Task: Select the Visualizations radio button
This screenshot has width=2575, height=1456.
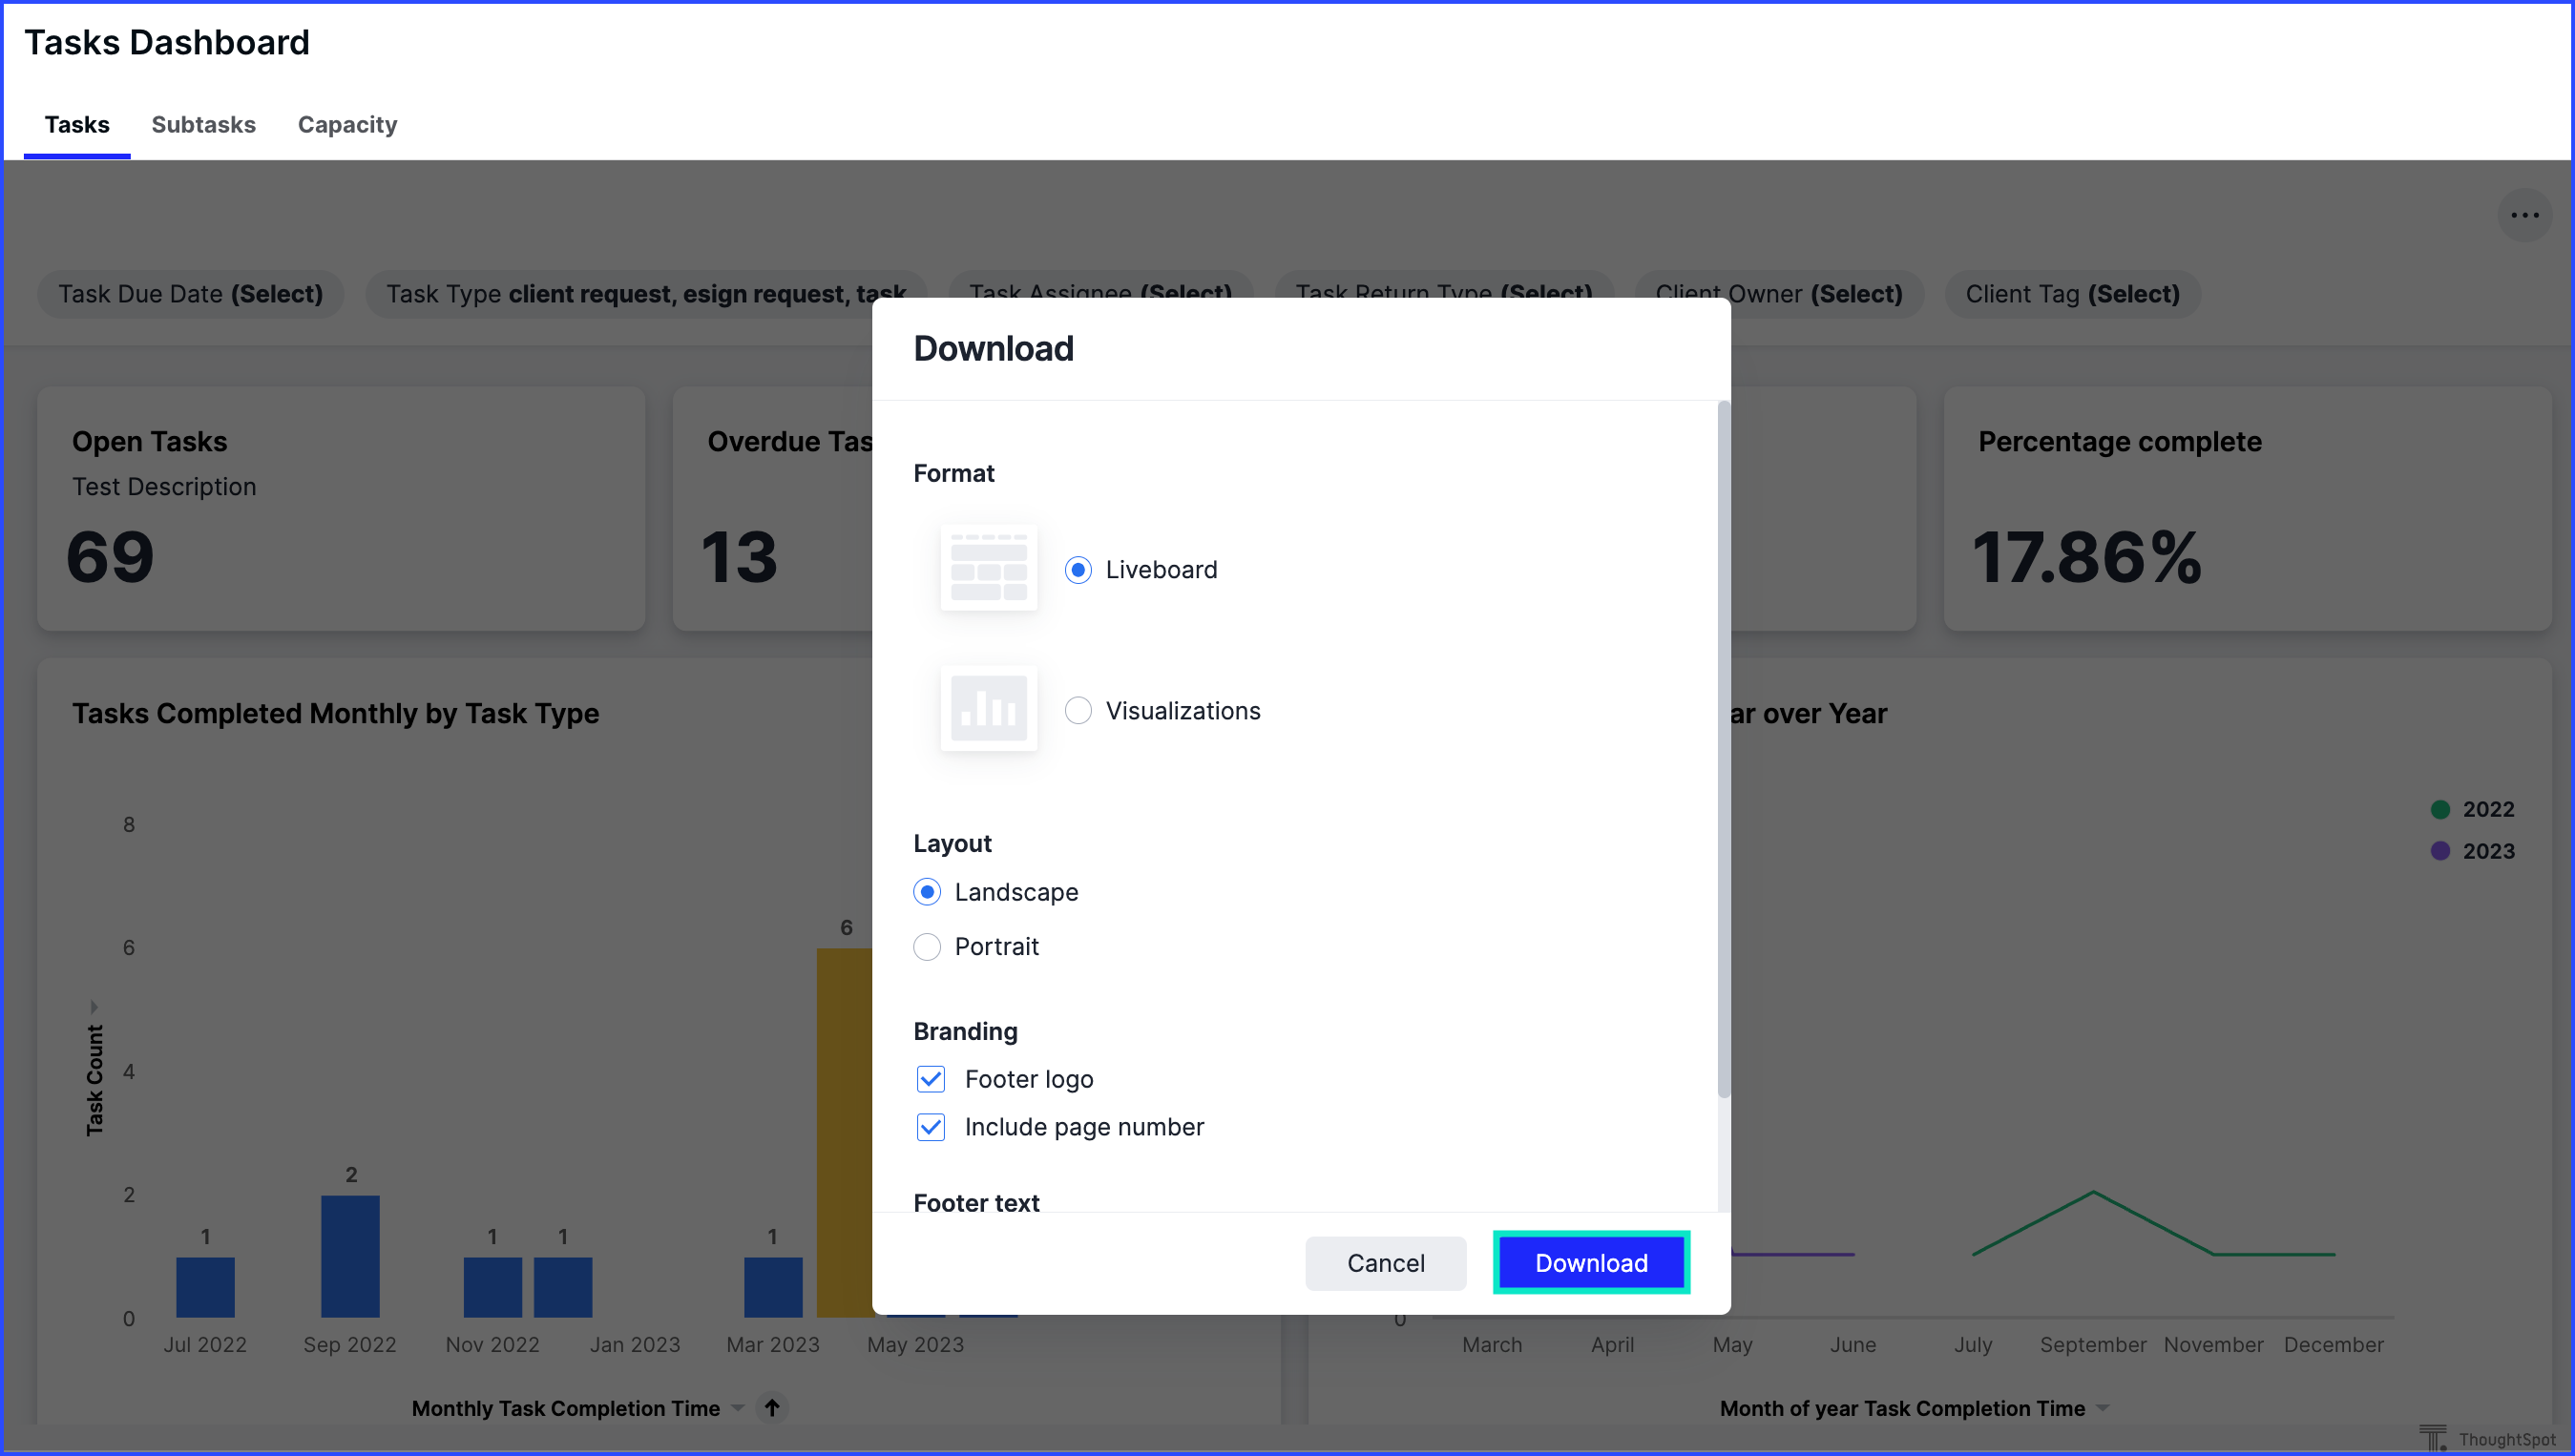Action: click(1078, 711)
